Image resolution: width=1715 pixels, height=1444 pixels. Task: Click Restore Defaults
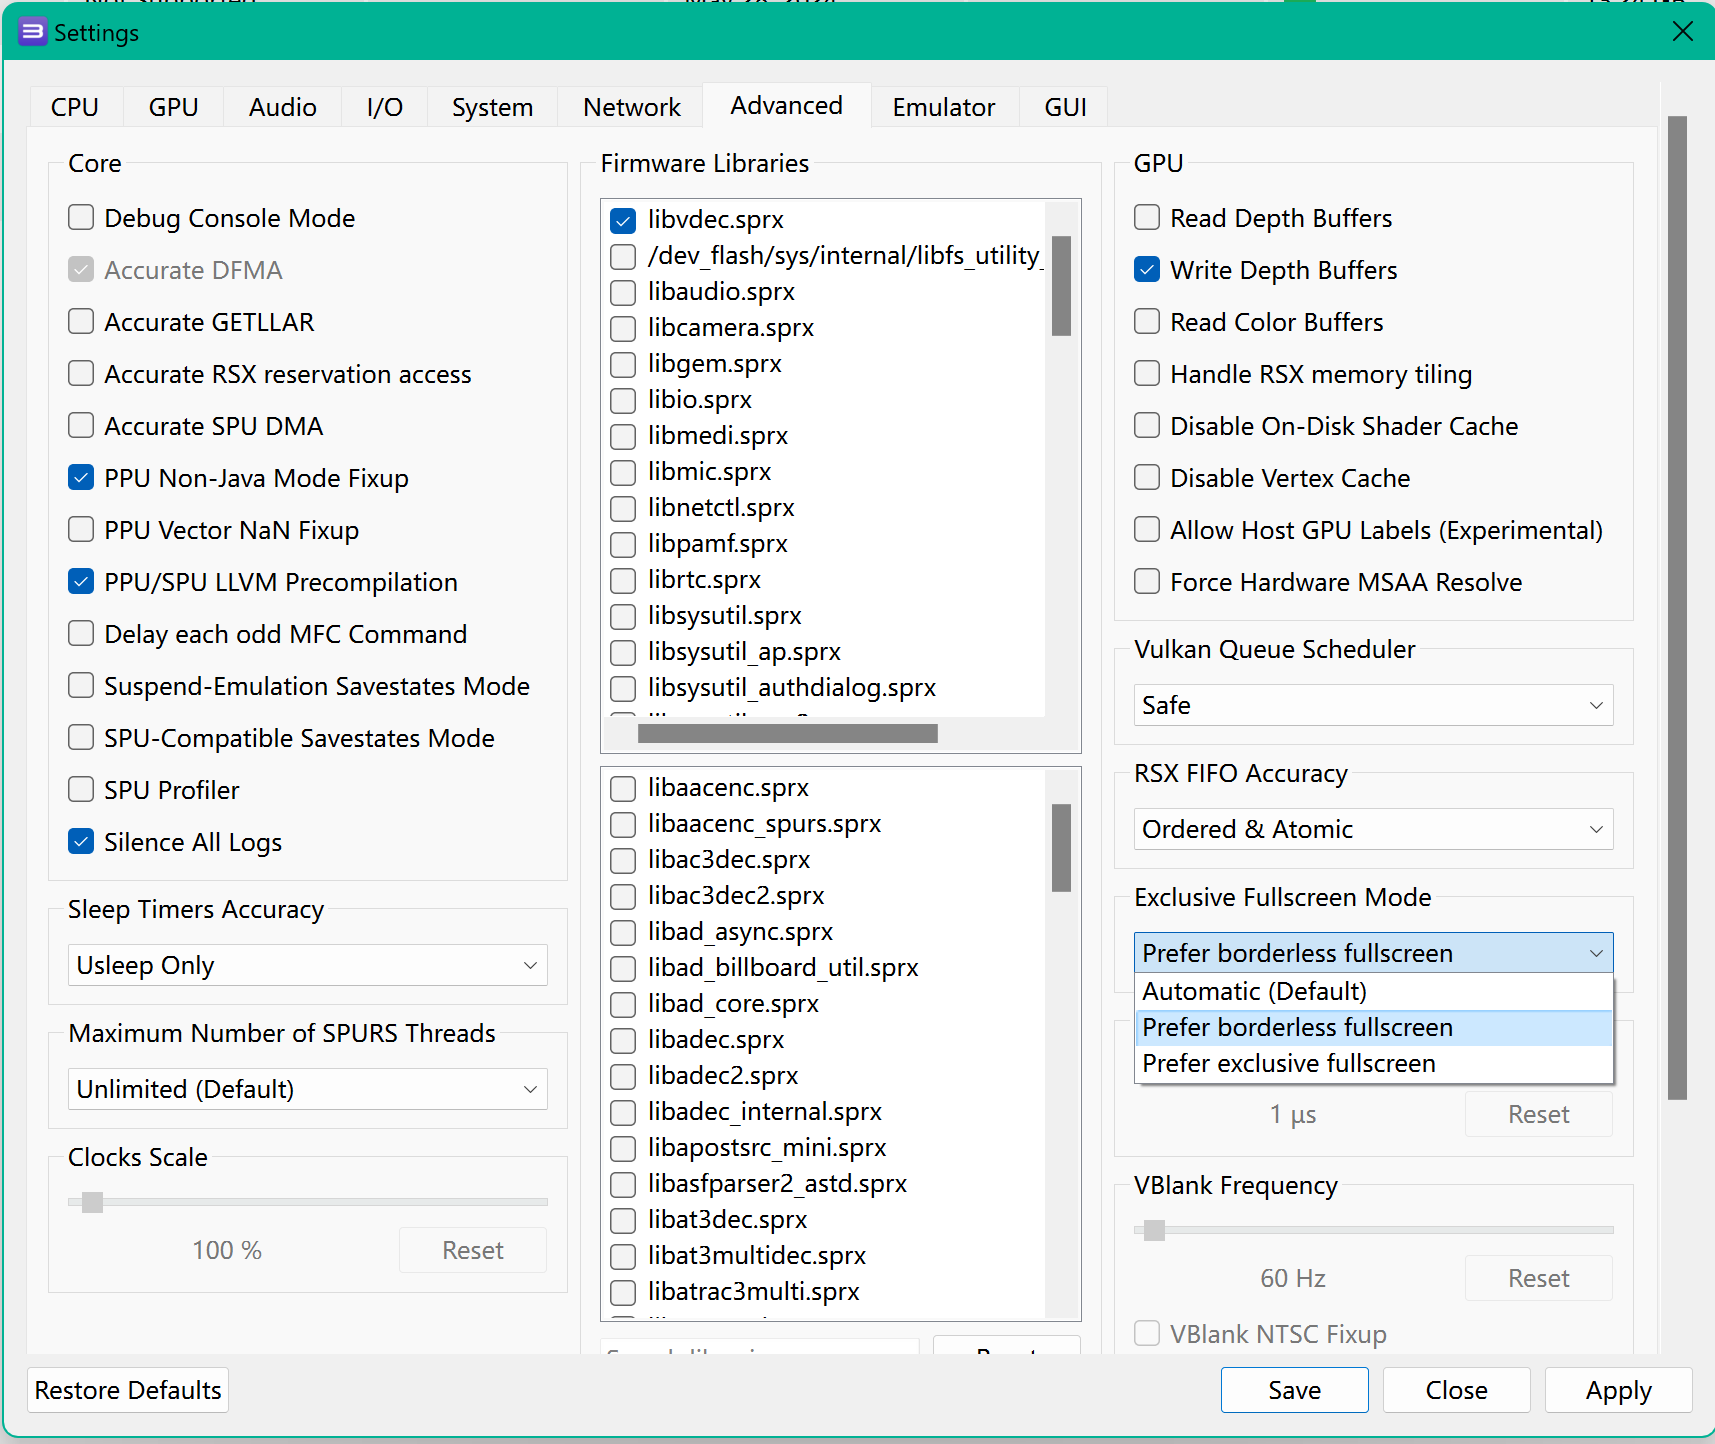128,1390
